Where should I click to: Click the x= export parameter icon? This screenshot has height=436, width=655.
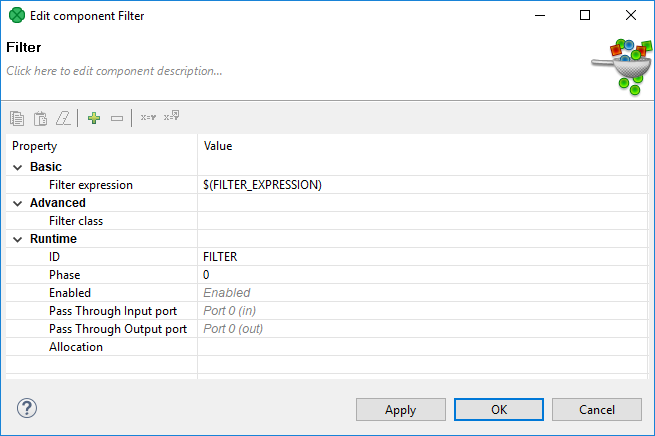click(171, 117)
